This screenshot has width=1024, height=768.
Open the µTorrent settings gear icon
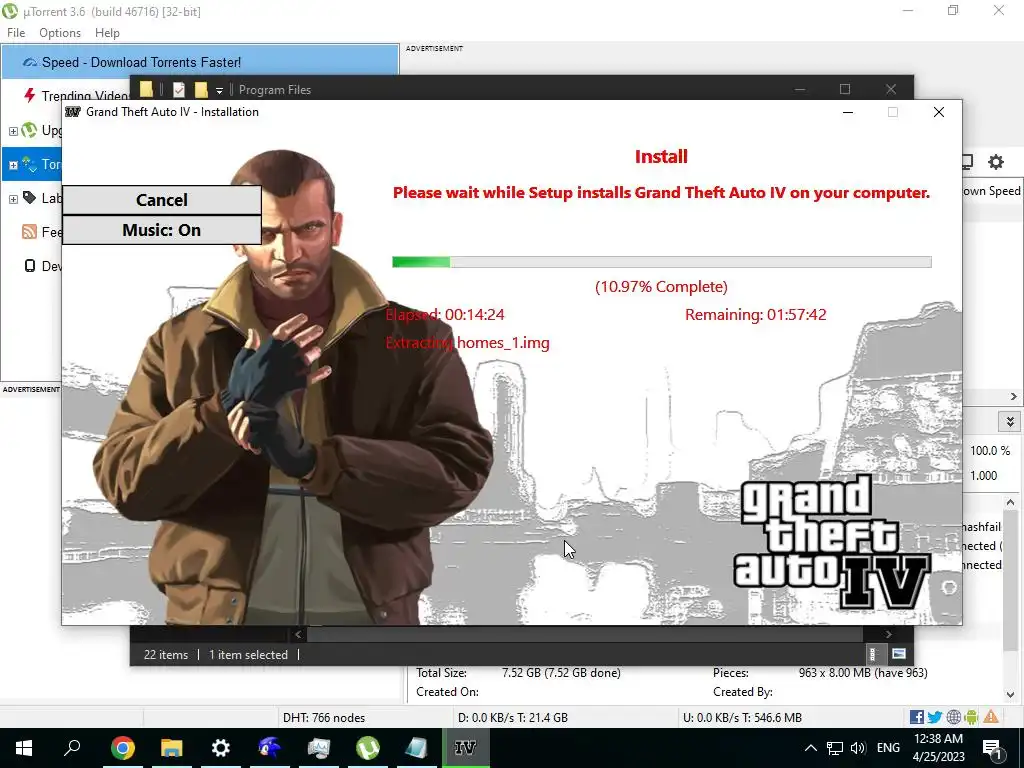(x=995, y=161)
